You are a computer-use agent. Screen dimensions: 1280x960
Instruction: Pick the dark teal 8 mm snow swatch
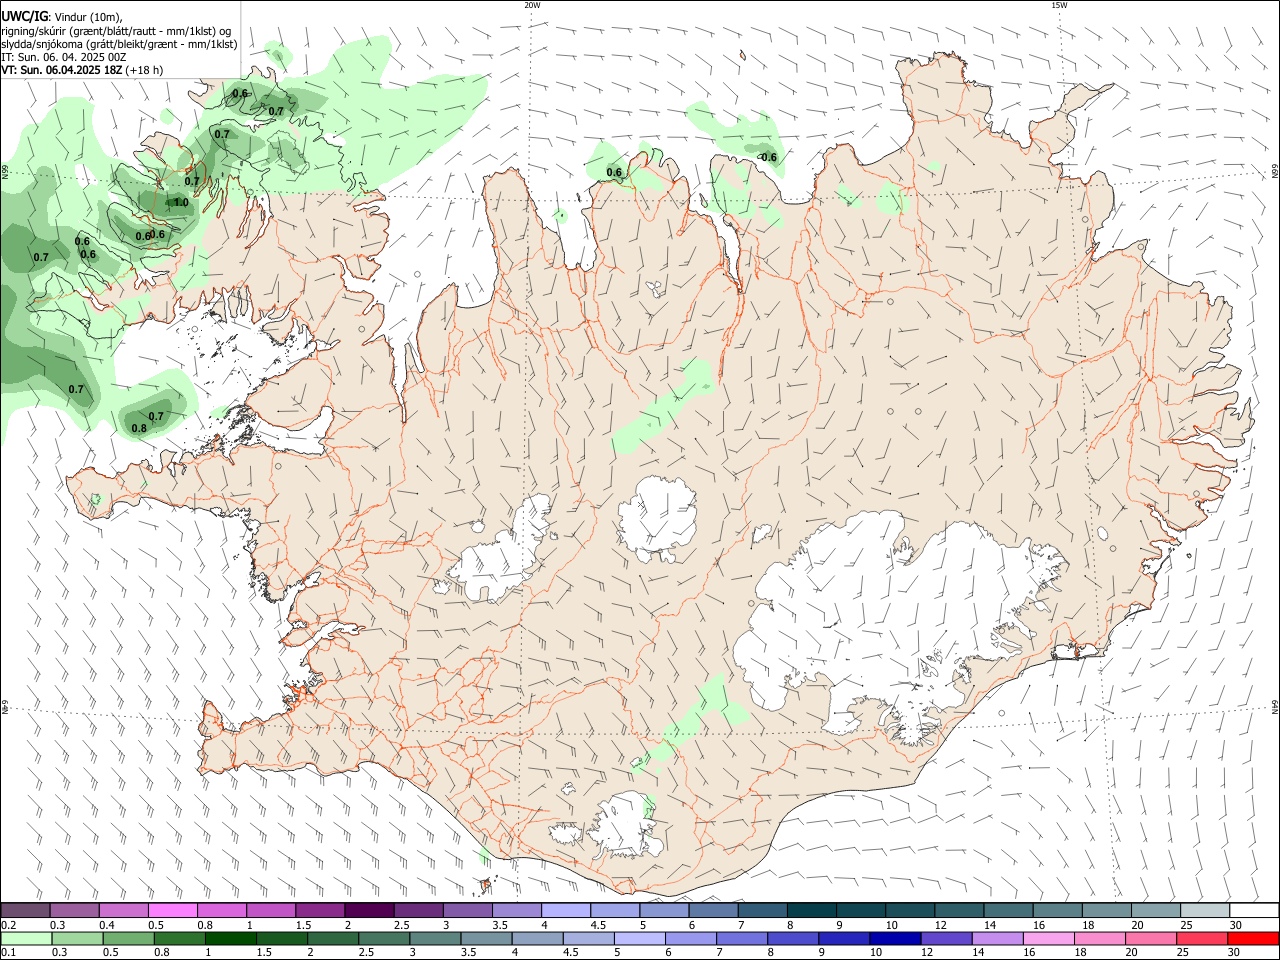coord(810,911)
